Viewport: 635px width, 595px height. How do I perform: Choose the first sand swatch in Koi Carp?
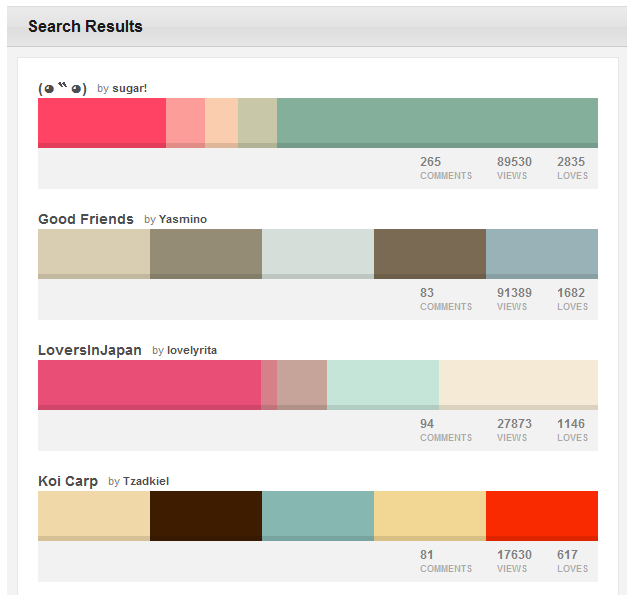(94, 516)
